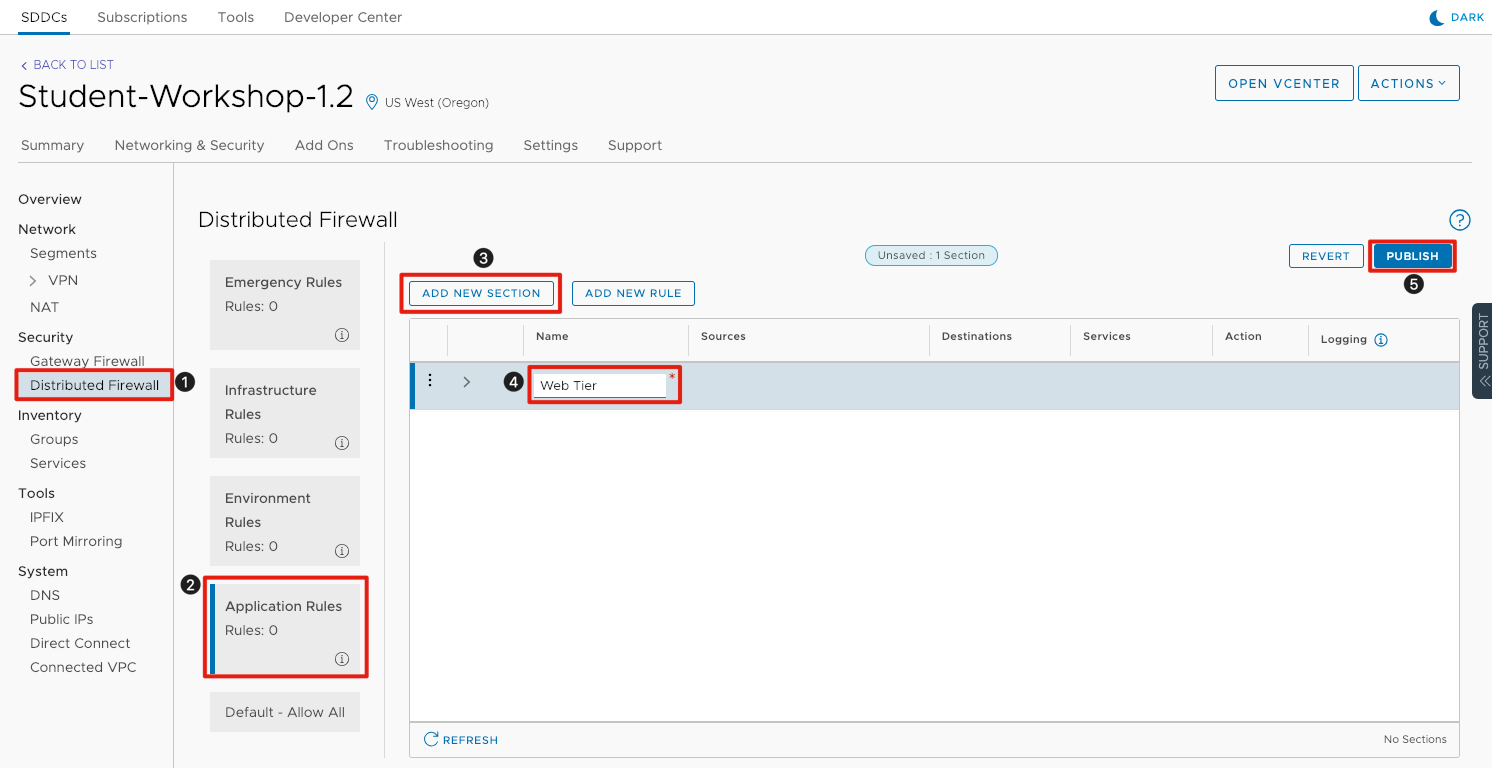Click the Refresh icon below the table
The width and height of the screenshot is (1492, 768).
[x=432, y=739]
